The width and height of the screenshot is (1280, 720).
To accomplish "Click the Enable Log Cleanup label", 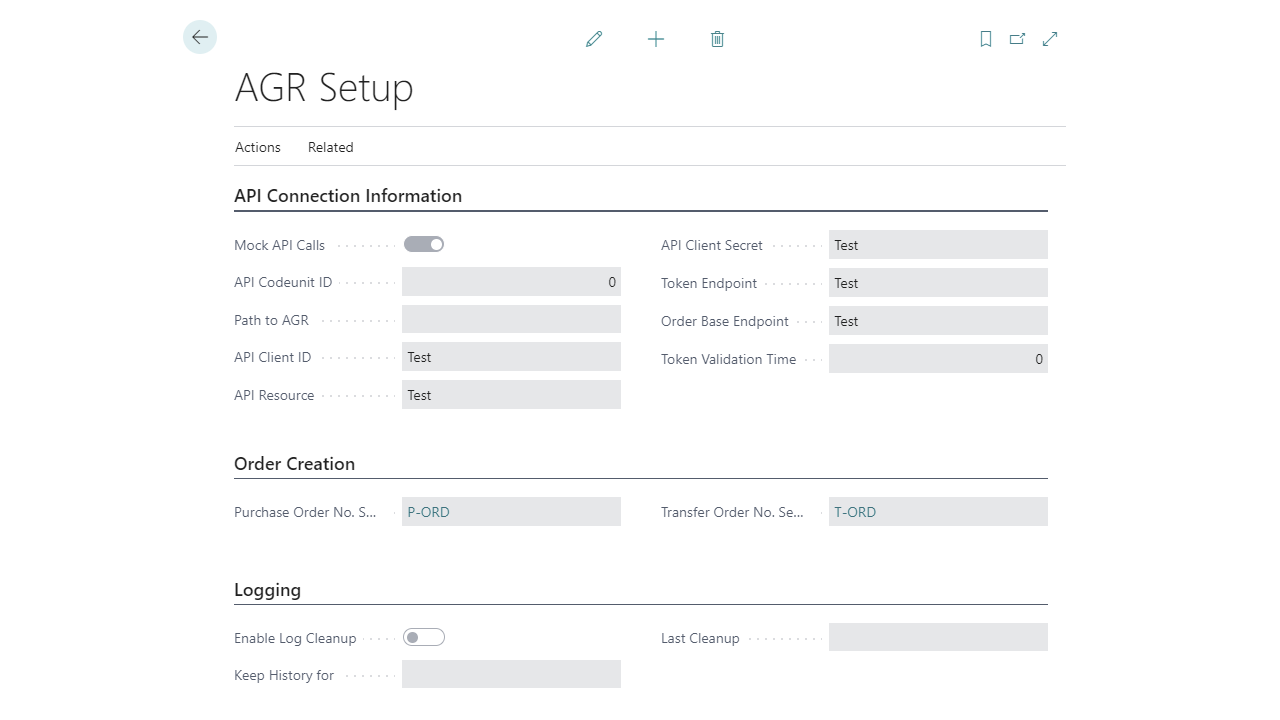I will [x=295, y=638].
